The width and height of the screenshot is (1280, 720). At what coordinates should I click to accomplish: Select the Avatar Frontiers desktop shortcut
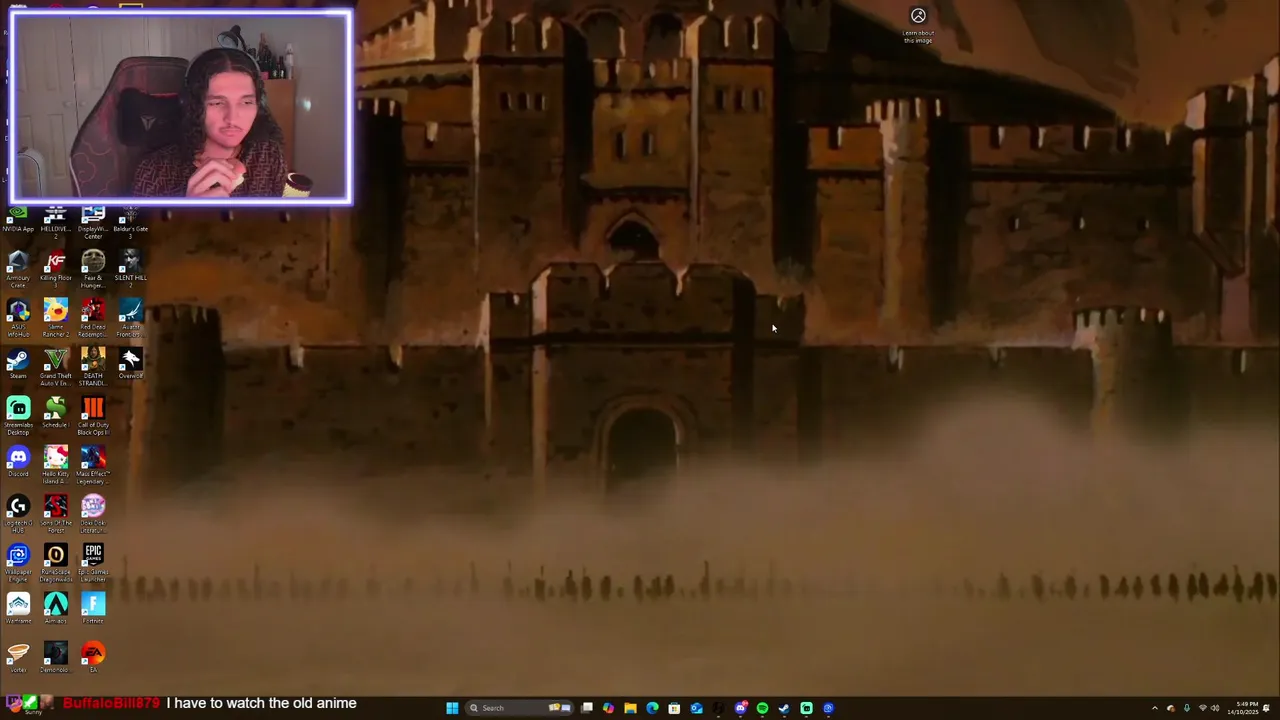[130, 317]
